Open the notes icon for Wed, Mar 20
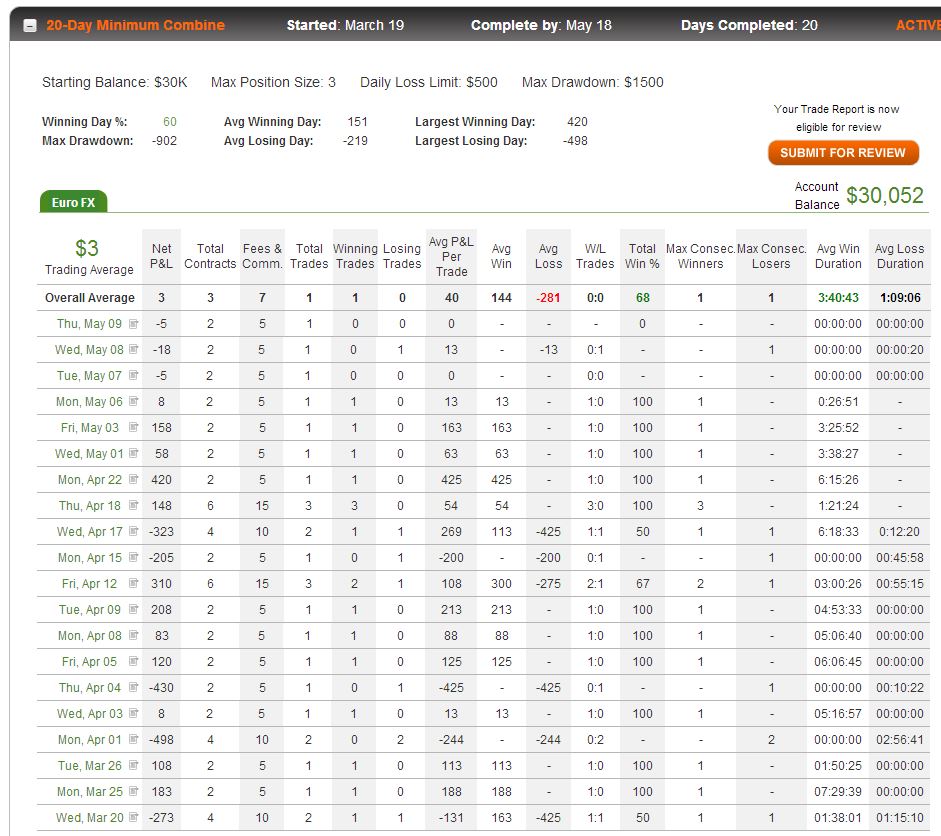 coord(133,818)
